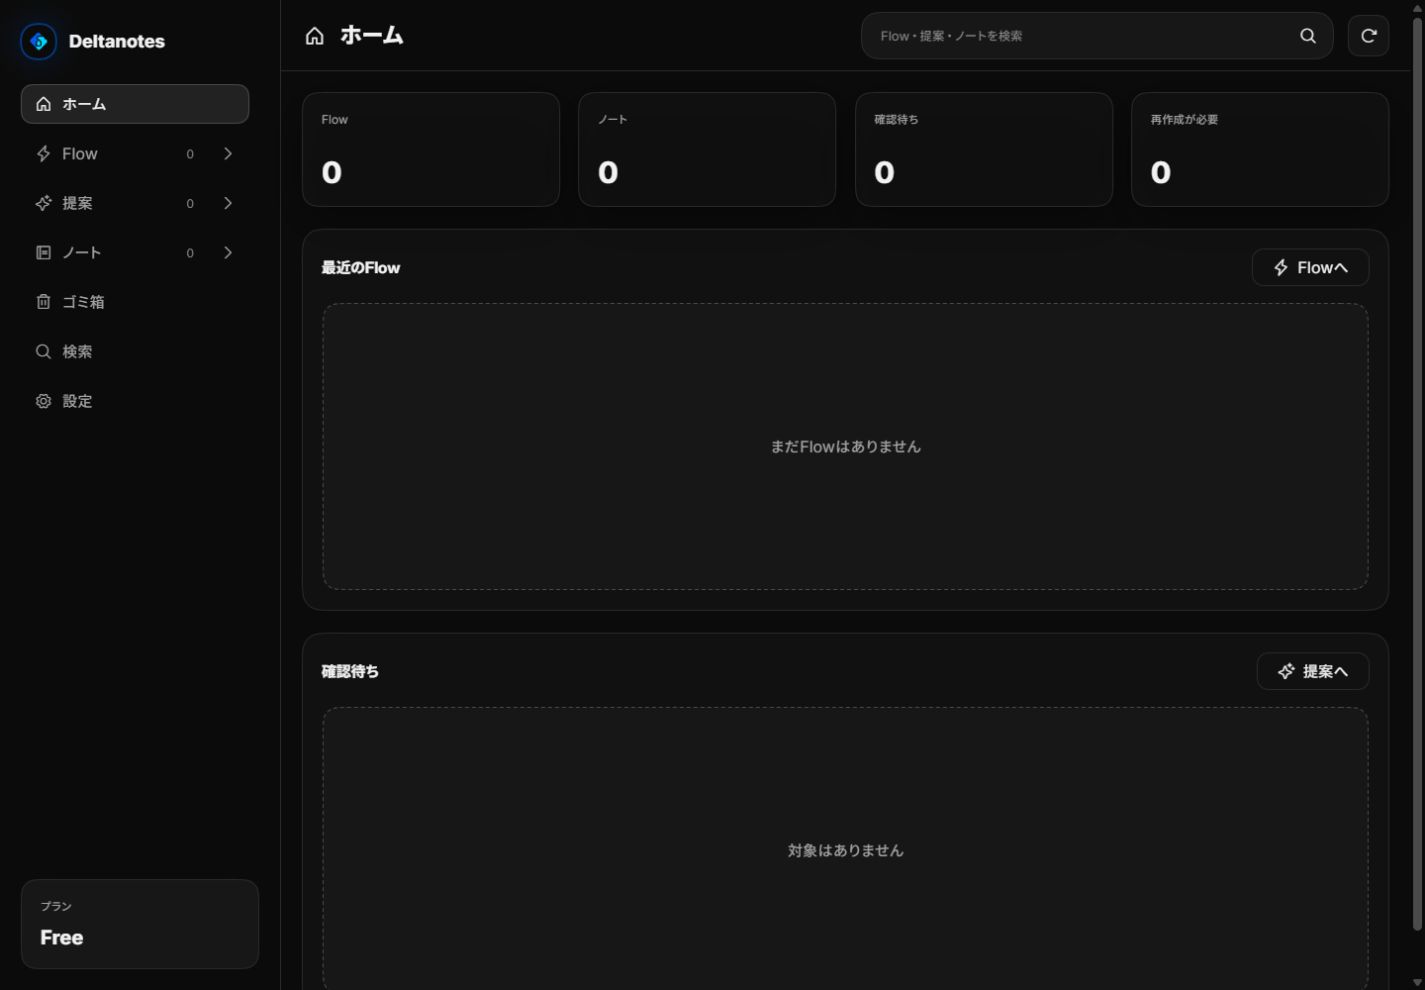Click the Deltanotes brand name
Viewport: 1425px width, 990px height.
point(117,42)
